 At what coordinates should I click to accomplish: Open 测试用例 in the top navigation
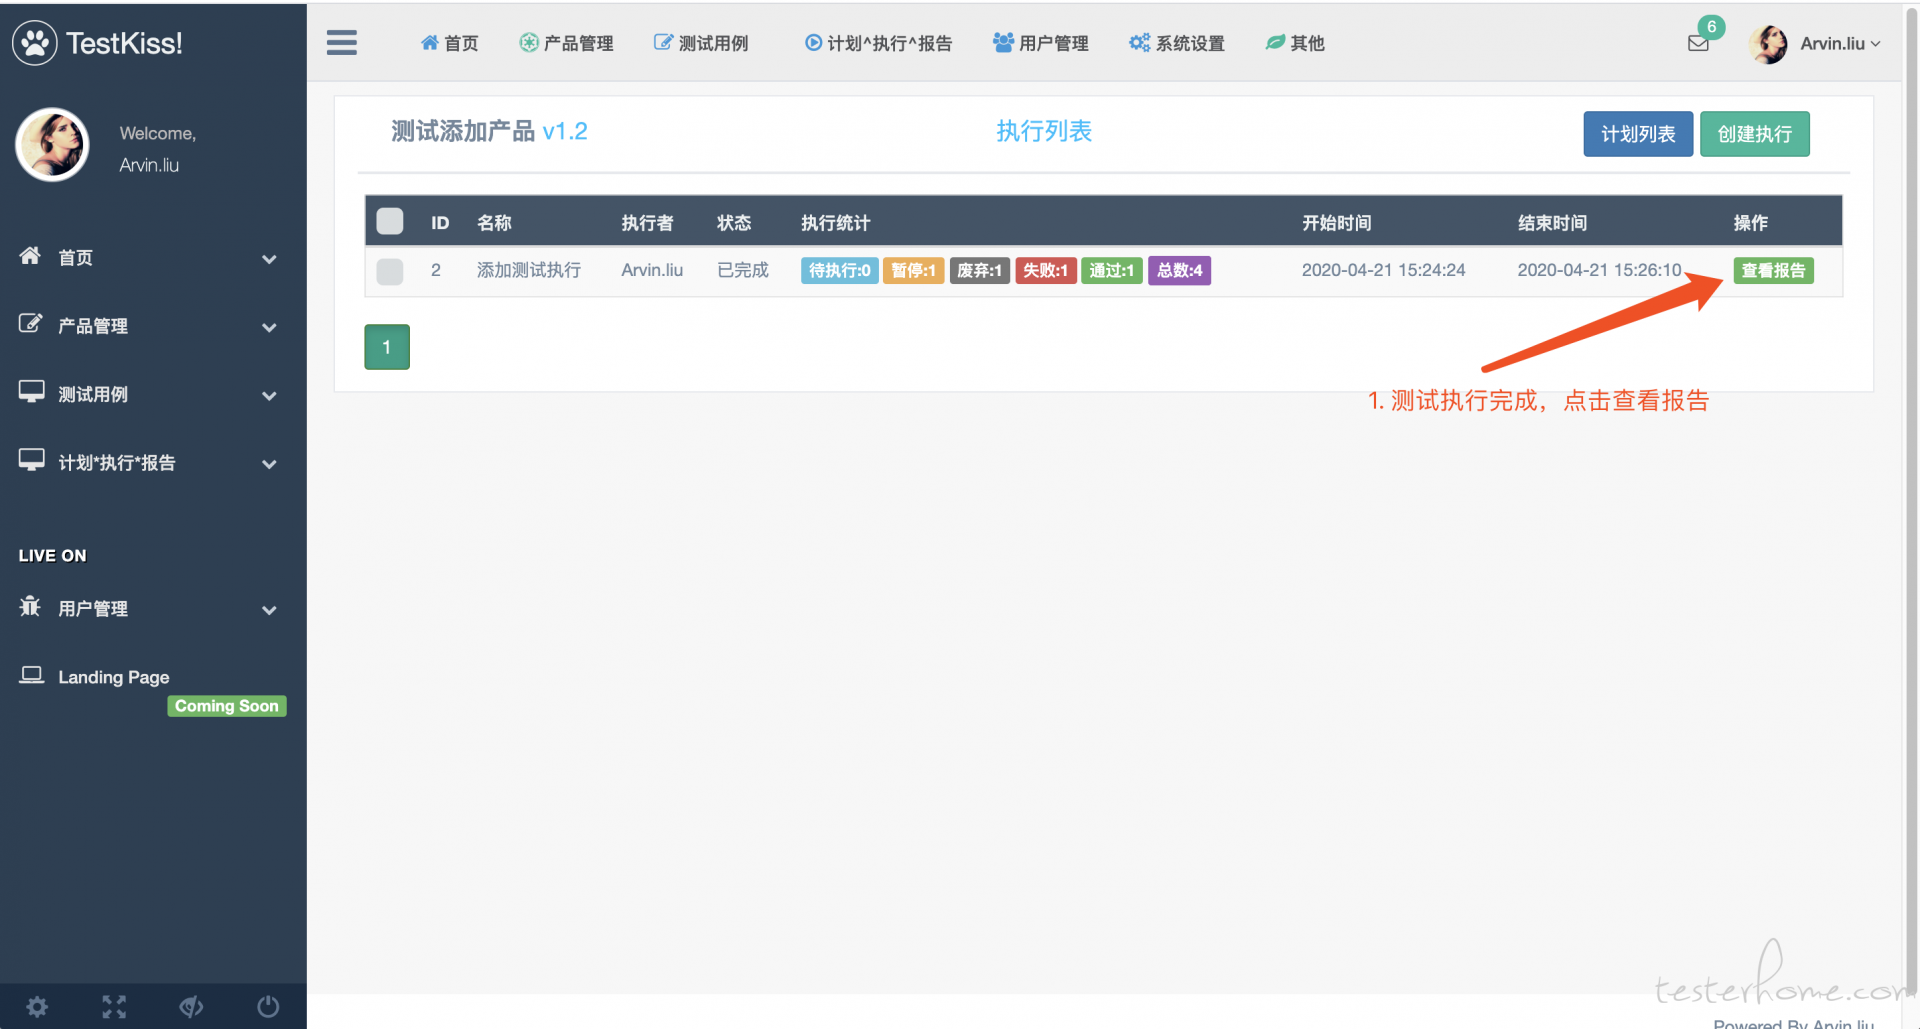(x=701, y=43)
